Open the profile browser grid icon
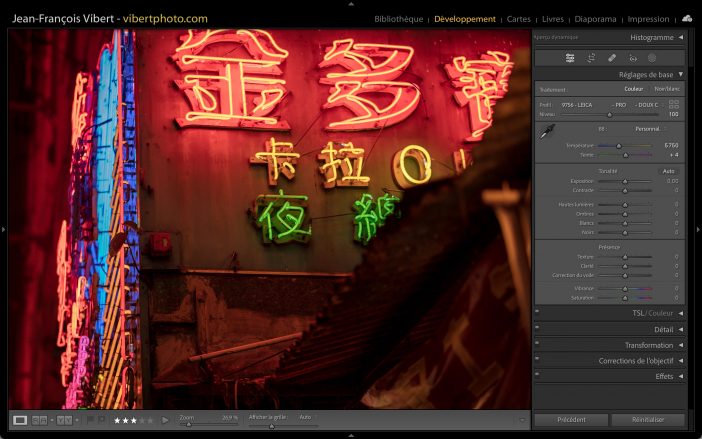 point(674,104)
